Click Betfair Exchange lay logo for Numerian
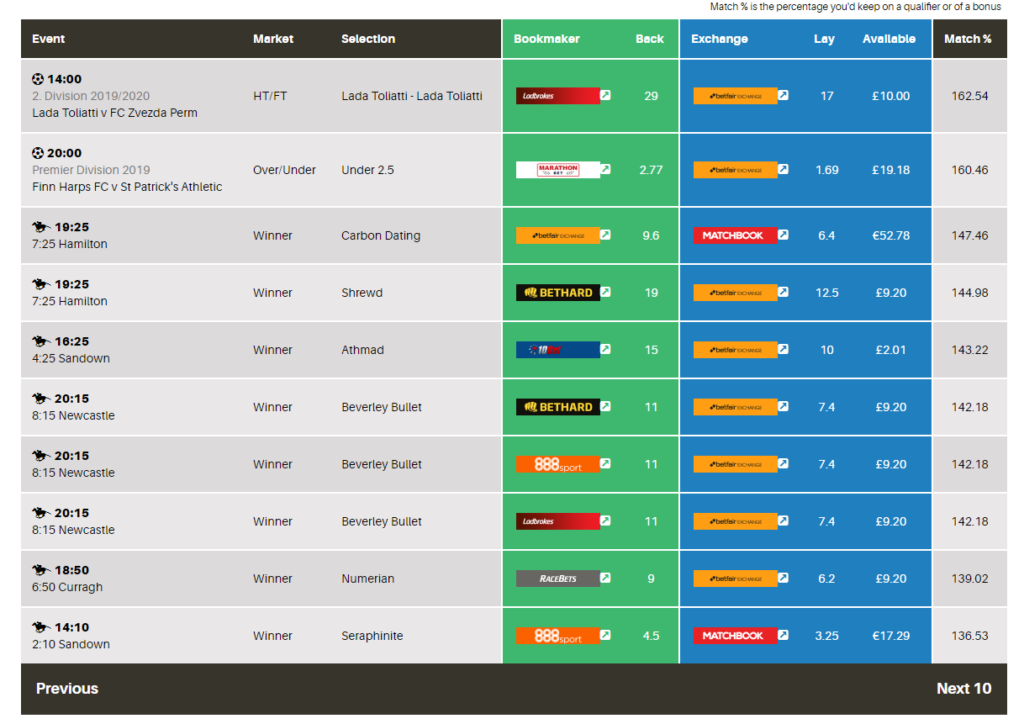This screenshot has height=724, width=1024. [x=733, y=578]
